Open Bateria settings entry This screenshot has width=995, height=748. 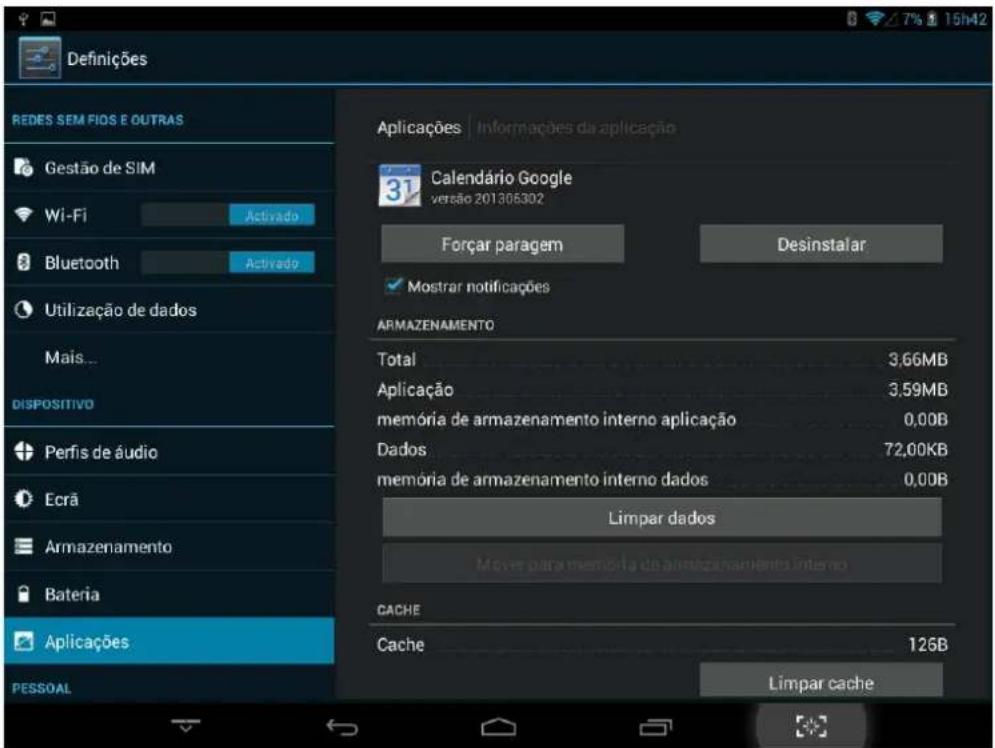click(x=169, y=594)
